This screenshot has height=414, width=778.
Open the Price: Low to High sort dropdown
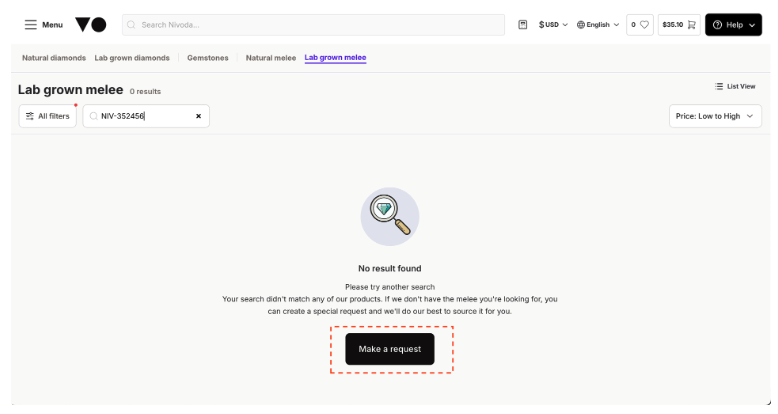(715, 116)
